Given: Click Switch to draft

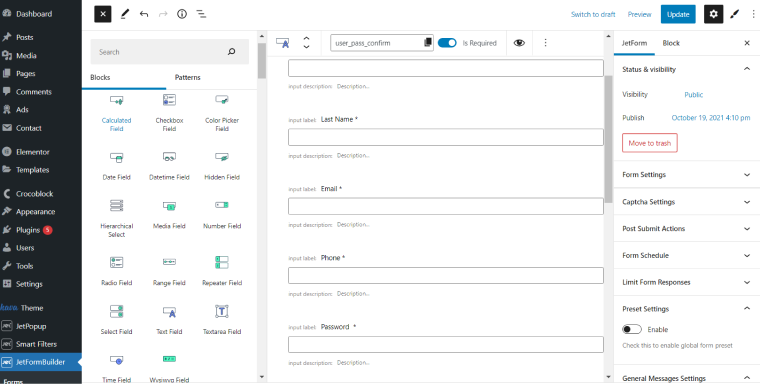Looking at the screenshot, I should pyautogui.click(x=593, y=15).
